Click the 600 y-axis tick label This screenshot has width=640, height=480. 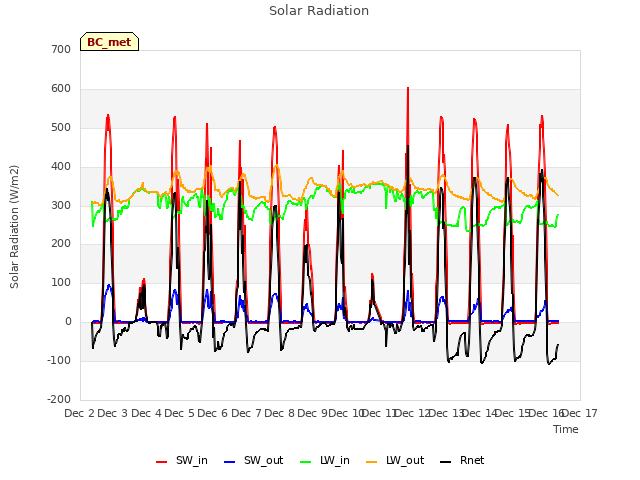click(61, 88)
